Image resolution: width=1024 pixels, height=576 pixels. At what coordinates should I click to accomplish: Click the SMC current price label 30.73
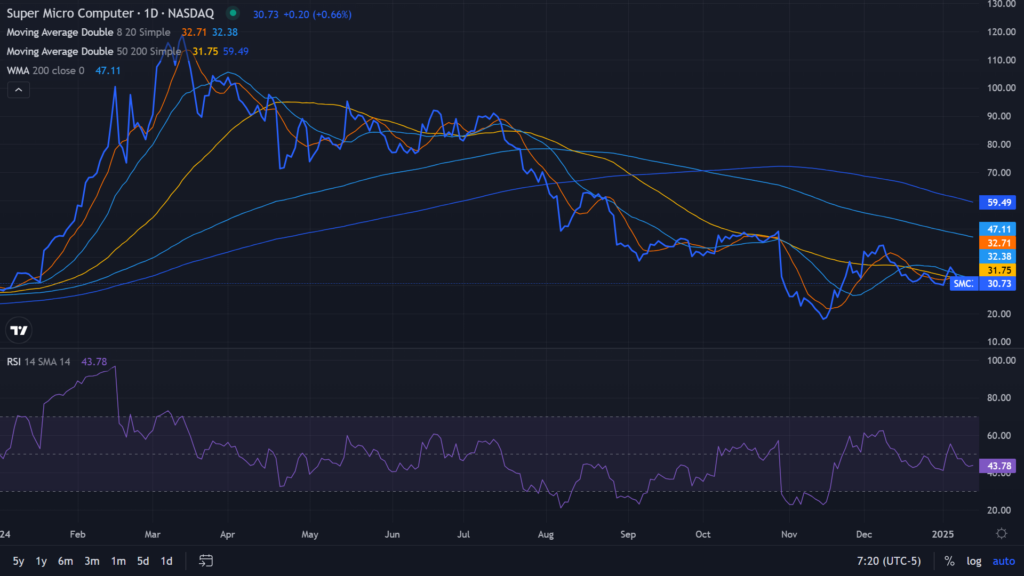pyautogui.click(x=995, y=284)
